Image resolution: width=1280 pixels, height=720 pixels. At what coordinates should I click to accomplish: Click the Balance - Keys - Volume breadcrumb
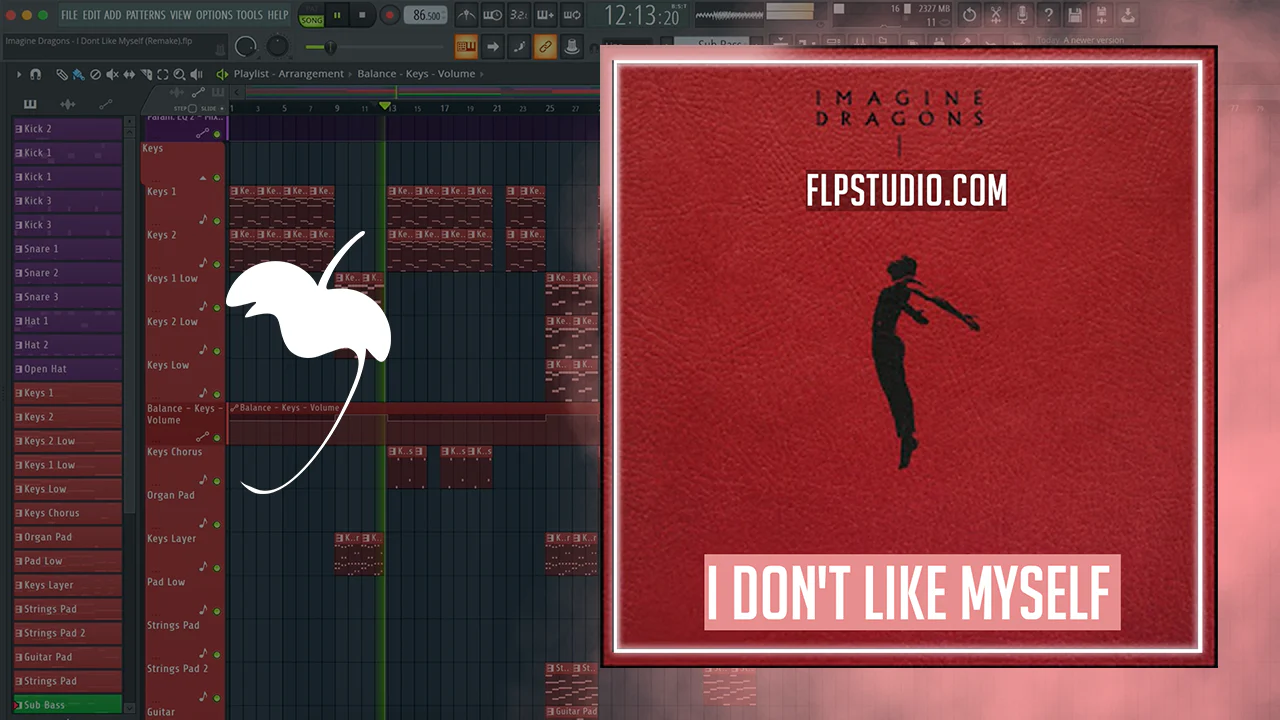[416, 74]
